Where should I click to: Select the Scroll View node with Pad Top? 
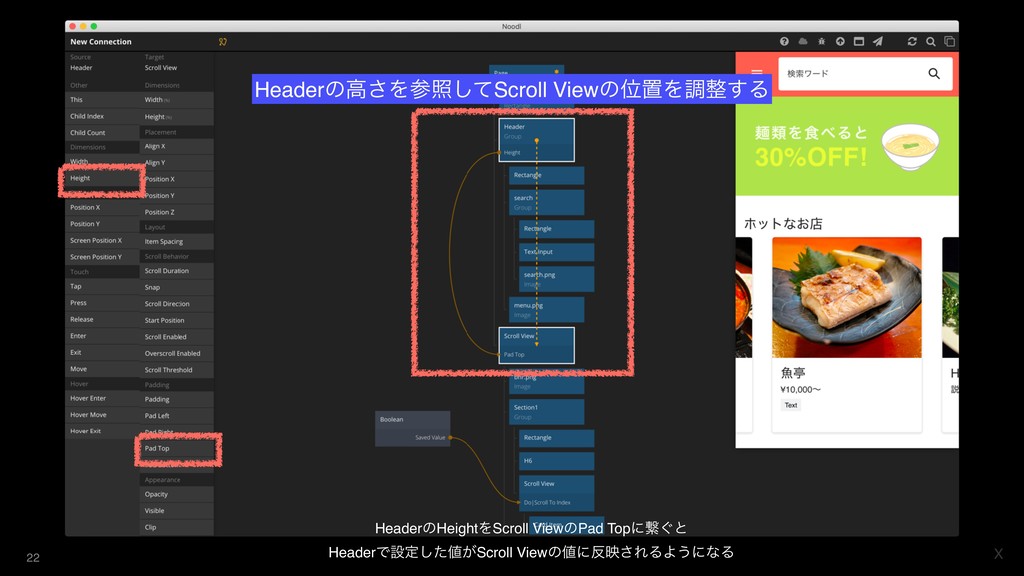click(x=536, y=345)
